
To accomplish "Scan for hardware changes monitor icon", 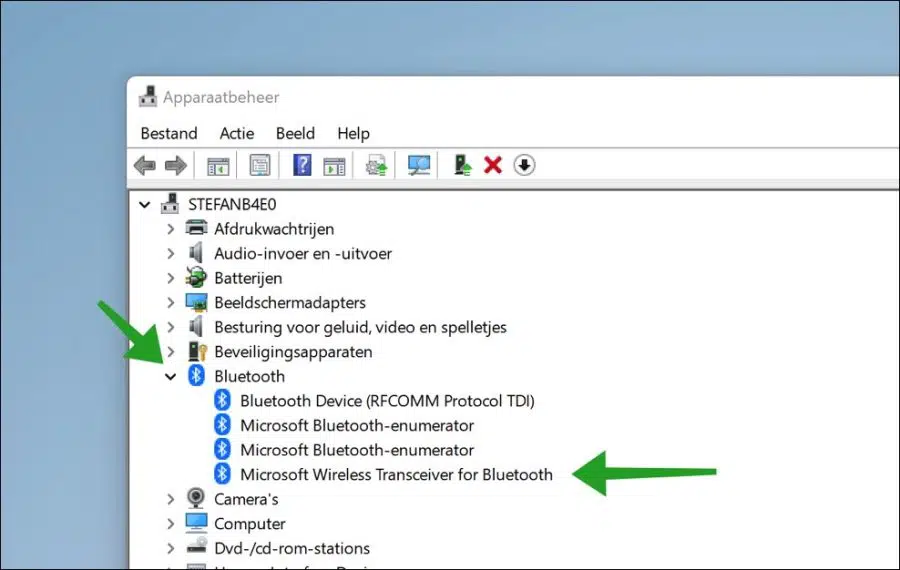I will tap(419, 165).
